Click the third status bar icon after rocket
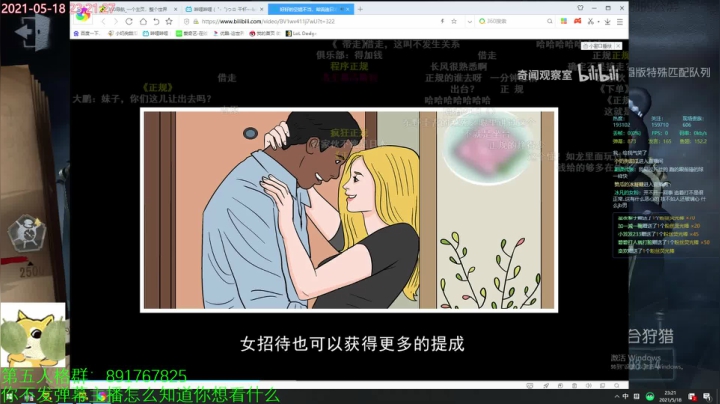The height and width of the screenshot is (404, 720). point(560,386)
